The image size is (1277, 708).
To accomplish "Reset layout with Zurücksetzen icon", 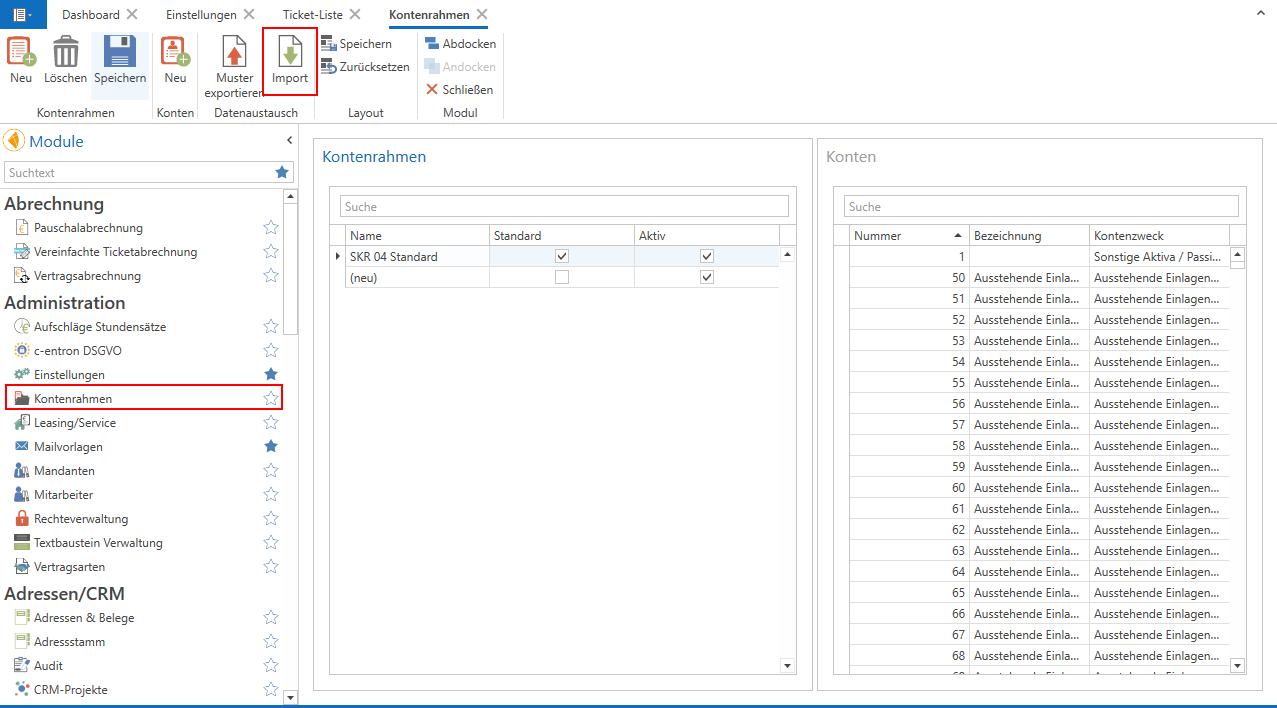I will [x=365, y=67].
